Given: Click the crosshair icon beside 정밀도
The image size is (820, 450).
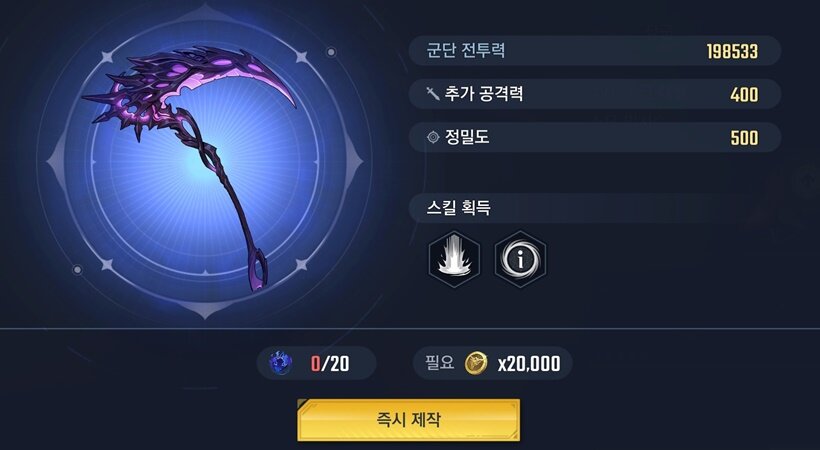Looking at the screenshot, I should [432, 137].
